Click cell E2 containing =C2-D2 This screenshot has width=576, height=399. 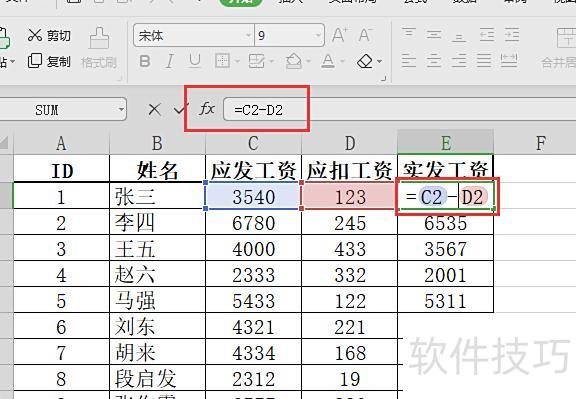[x=446, y=197]
